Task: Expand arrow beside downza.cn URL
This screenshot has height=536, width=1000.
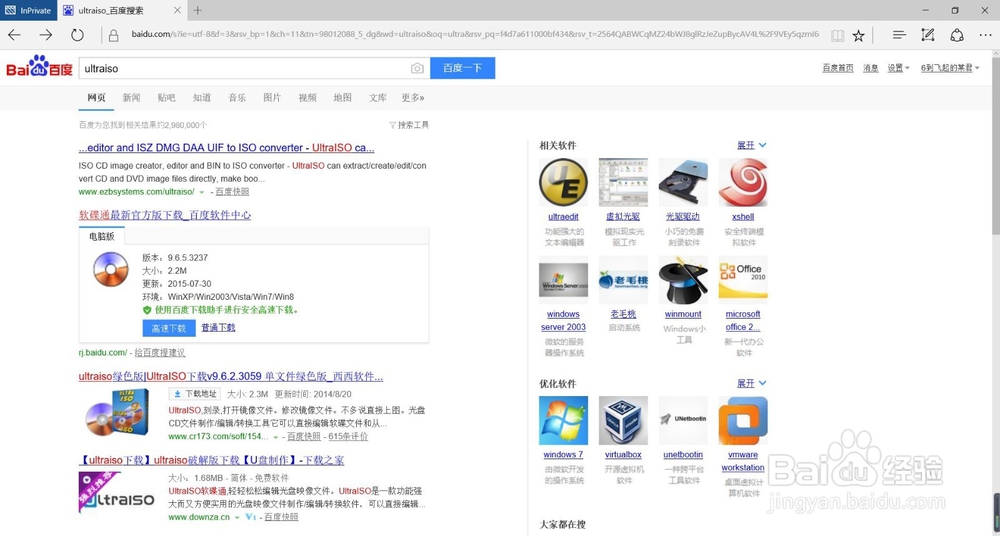Action: point(237,517)
